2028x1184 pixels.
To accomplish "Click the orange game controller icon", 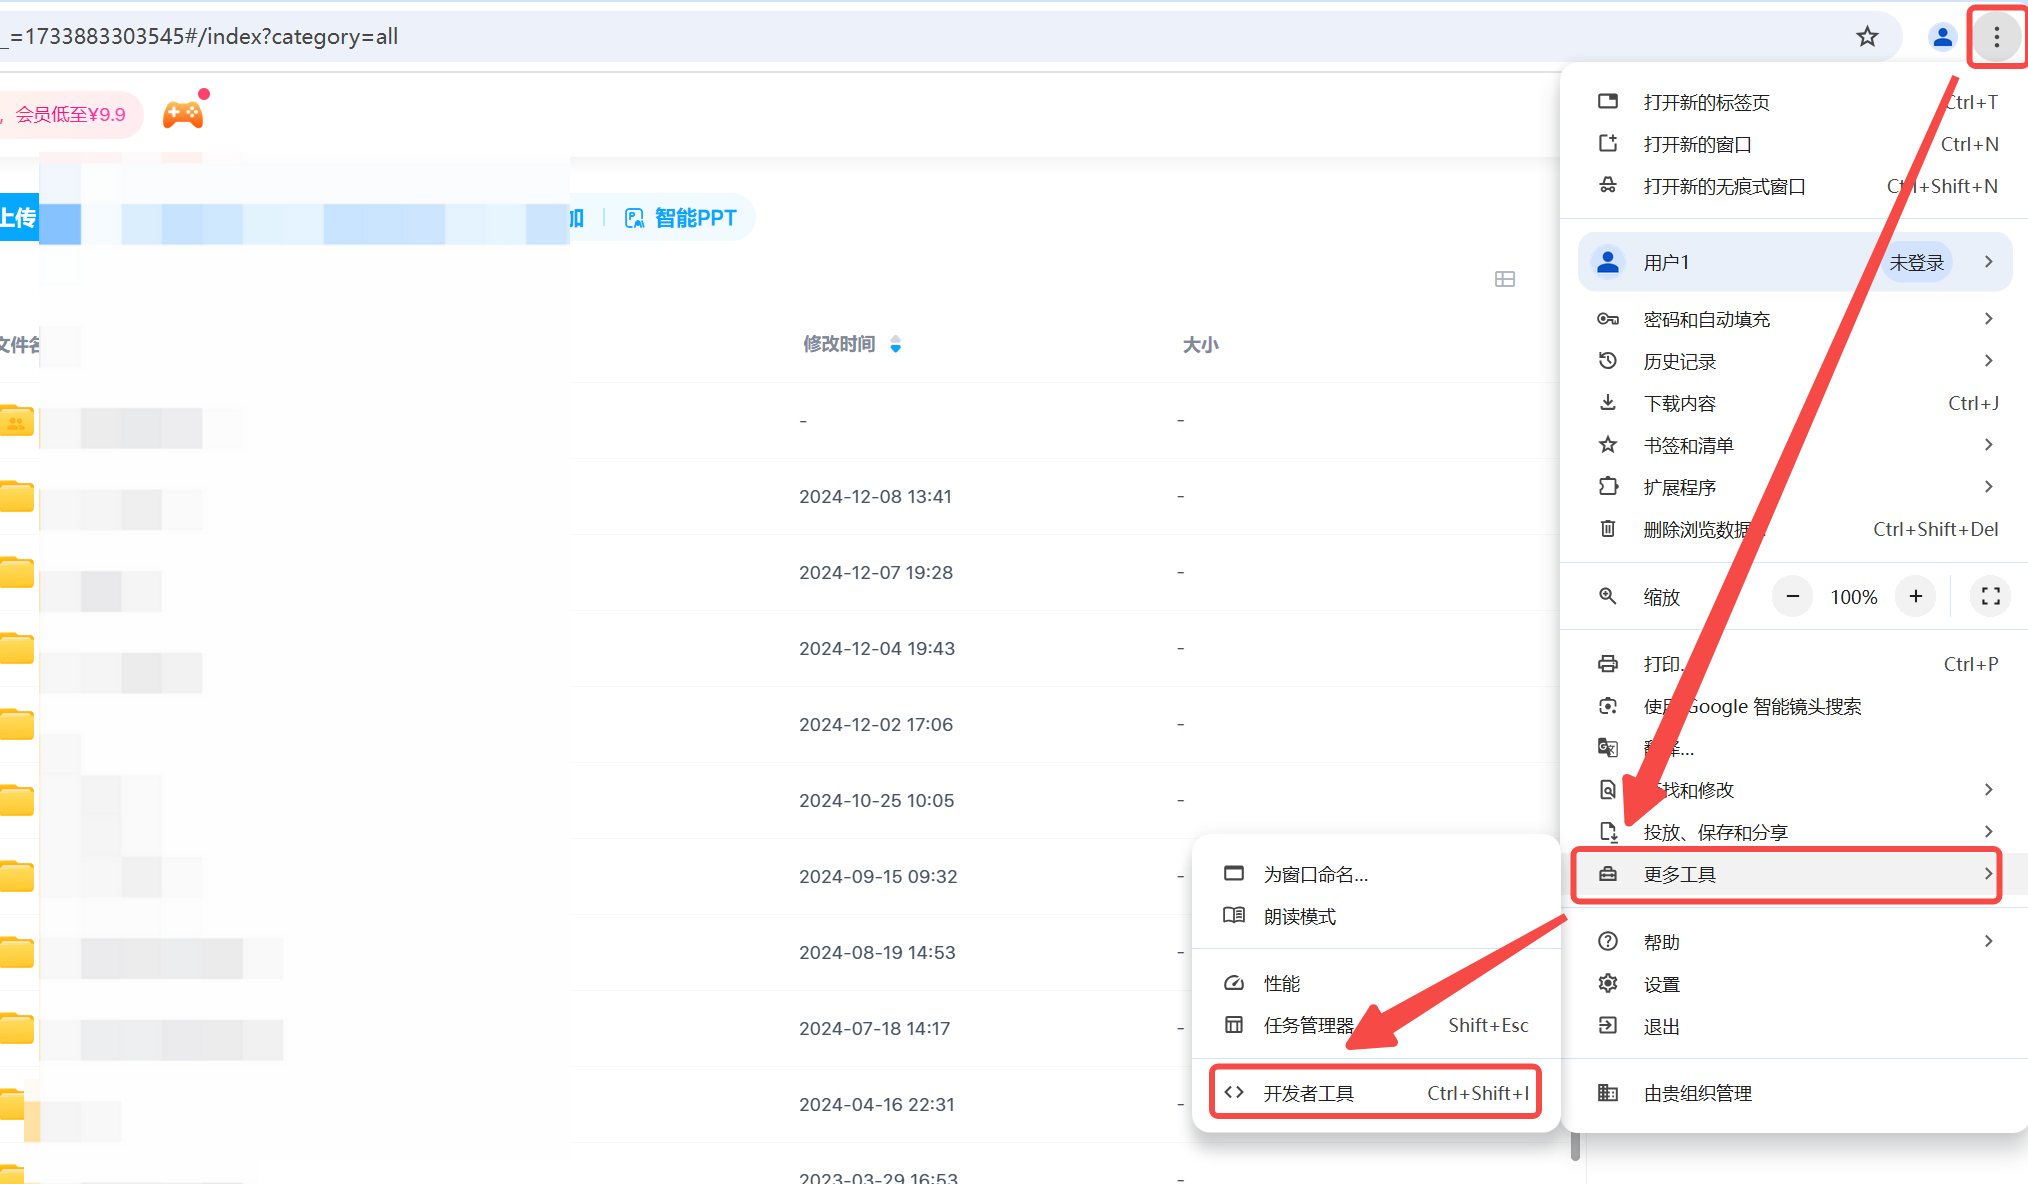I will (x=183, y=114).
